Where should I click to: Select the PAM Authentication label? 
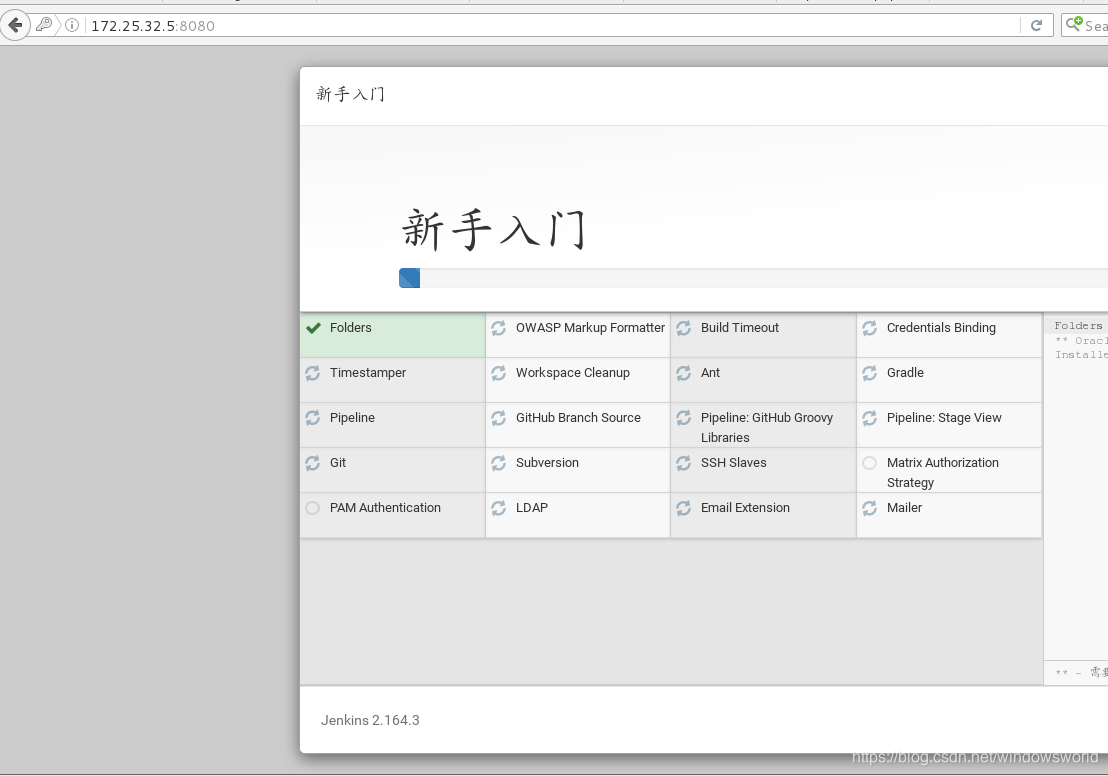385,508
